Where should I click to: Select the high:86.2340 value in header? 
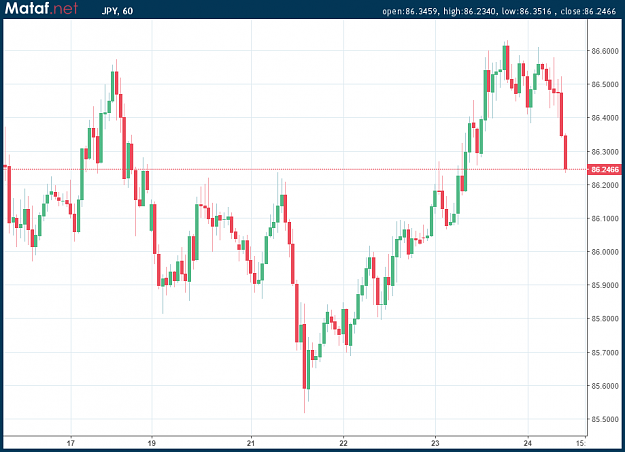coord(470,11)
